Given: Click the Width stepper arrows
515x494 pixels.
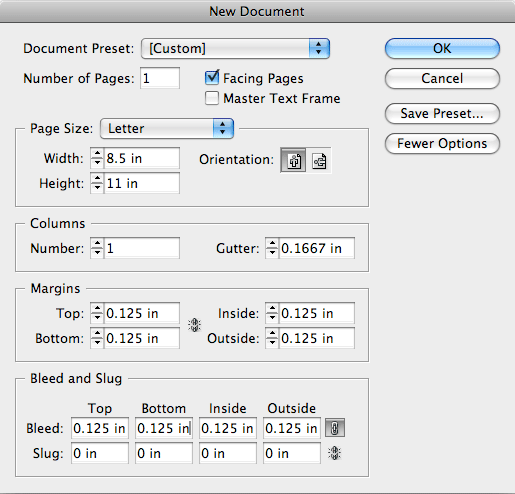Looking at the screenshot, I should tap(97, 158).
